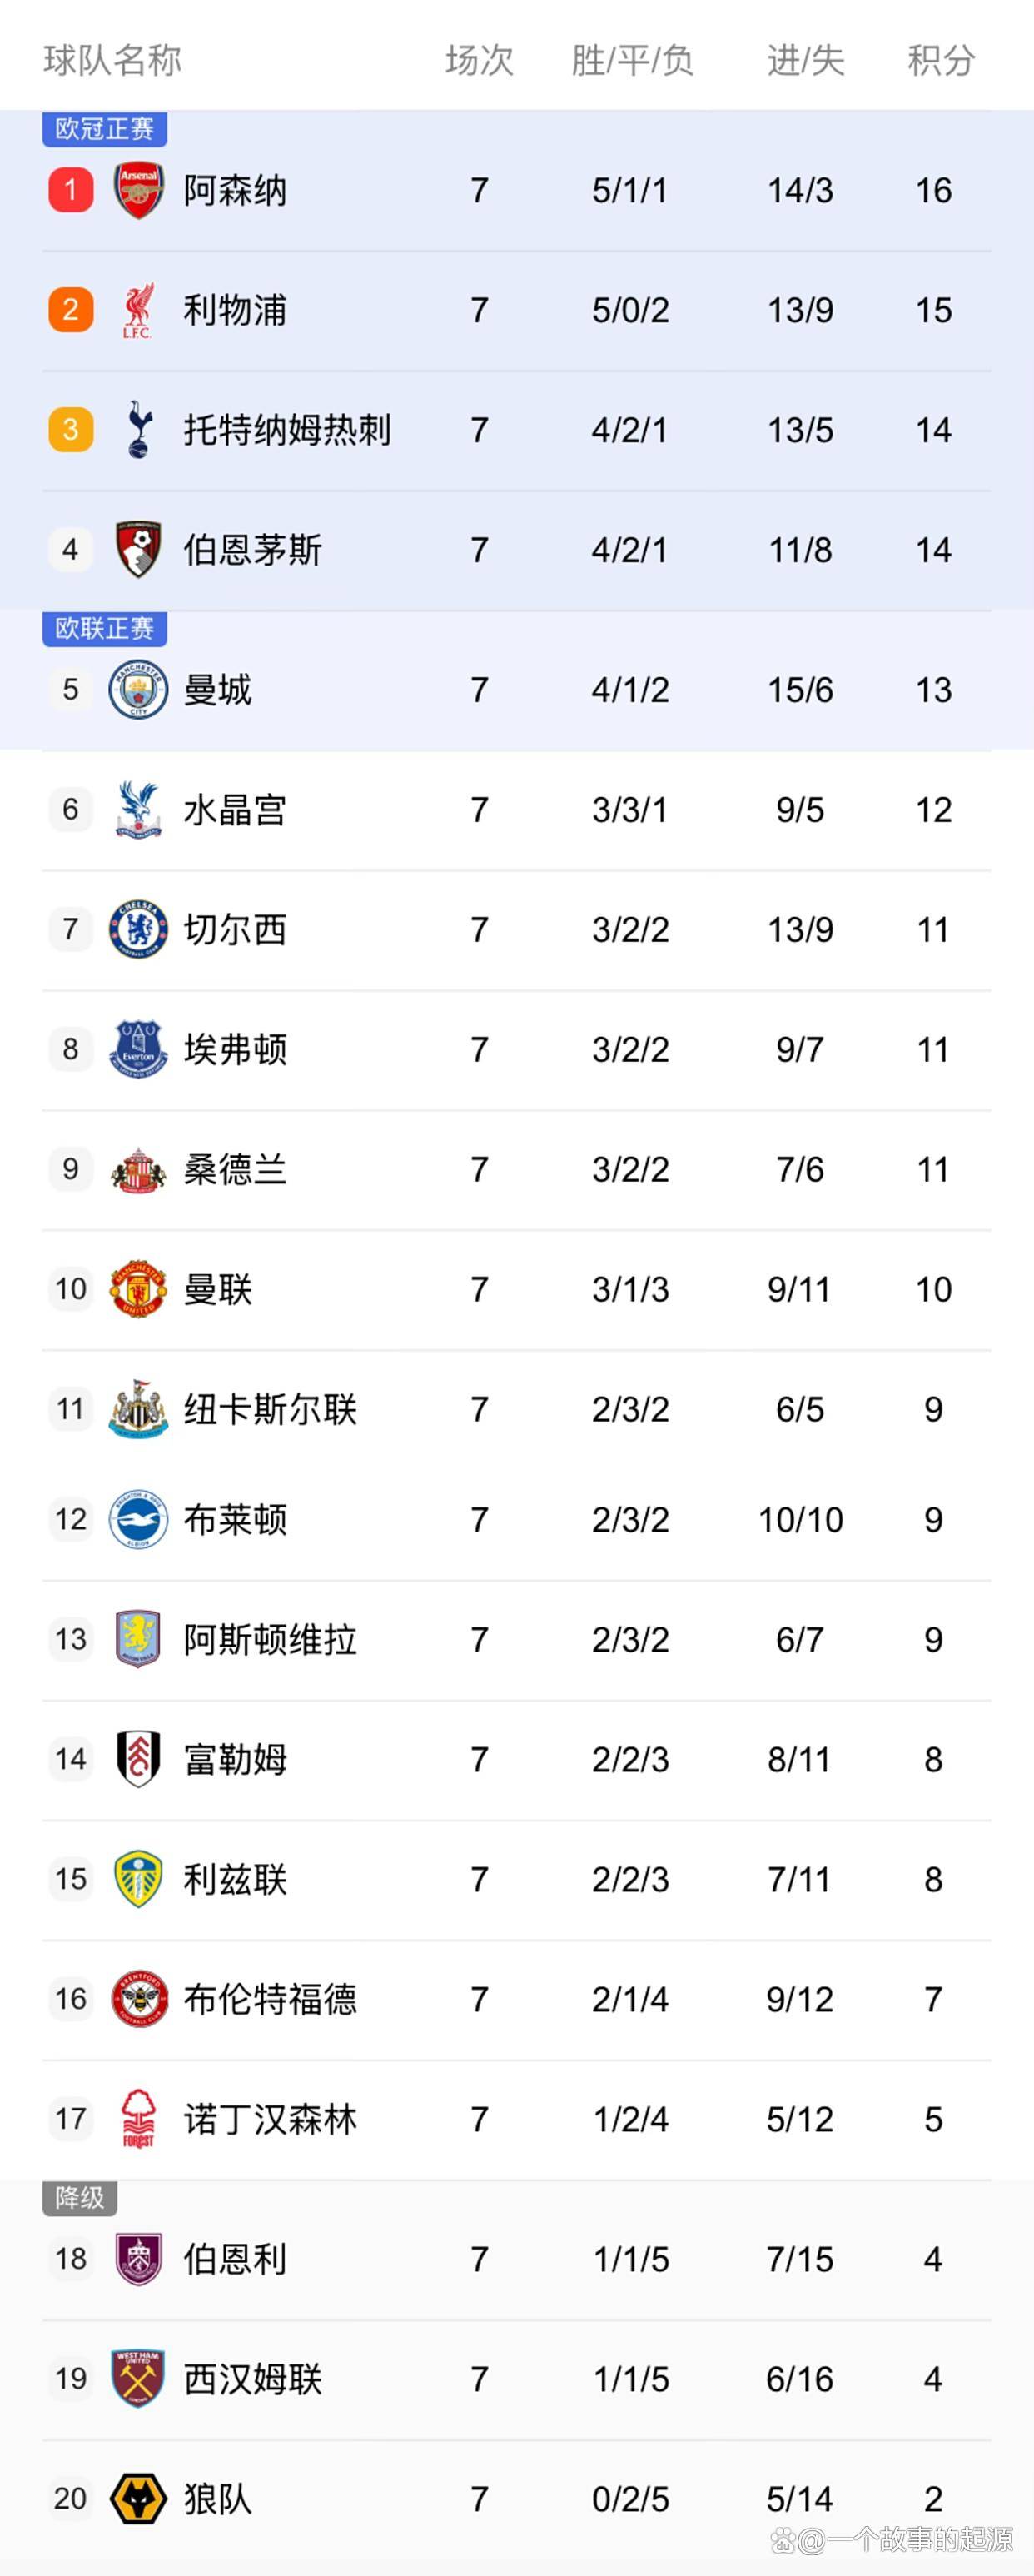This screenshot has height=2576, width=1034.
Task: Tap the Manchester United red crest
Action: [x=138, y=1289]
